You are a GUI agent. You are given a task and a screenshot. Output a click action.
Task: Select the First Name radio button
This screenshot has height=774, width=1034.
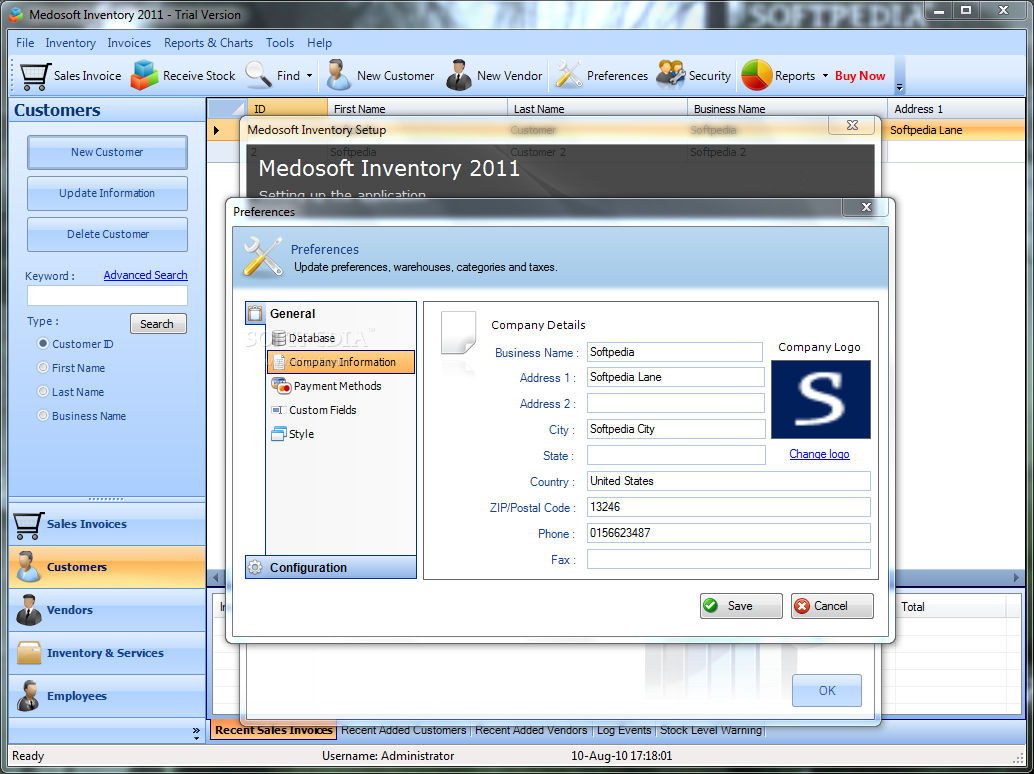pos(43,367)
